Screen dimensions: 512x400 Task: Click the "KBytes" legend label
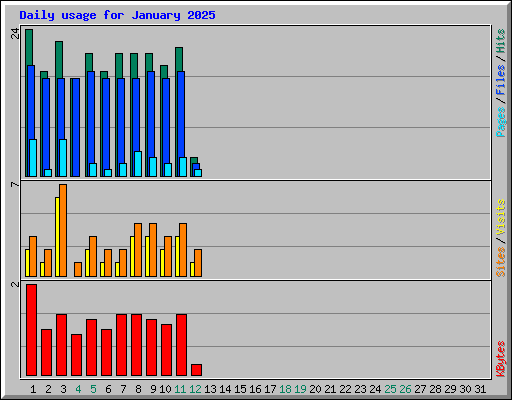[501, 359]
